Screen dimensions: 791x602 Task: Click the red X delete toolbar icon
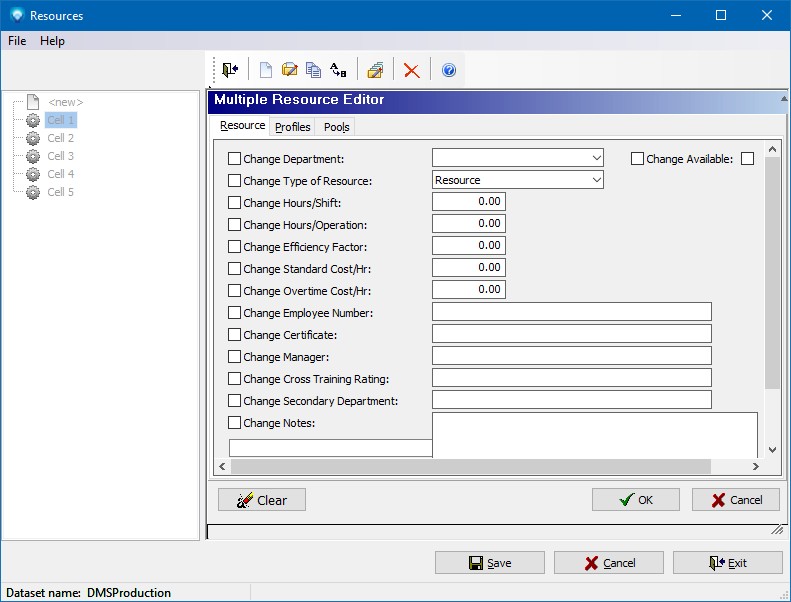tap(411, 70)
